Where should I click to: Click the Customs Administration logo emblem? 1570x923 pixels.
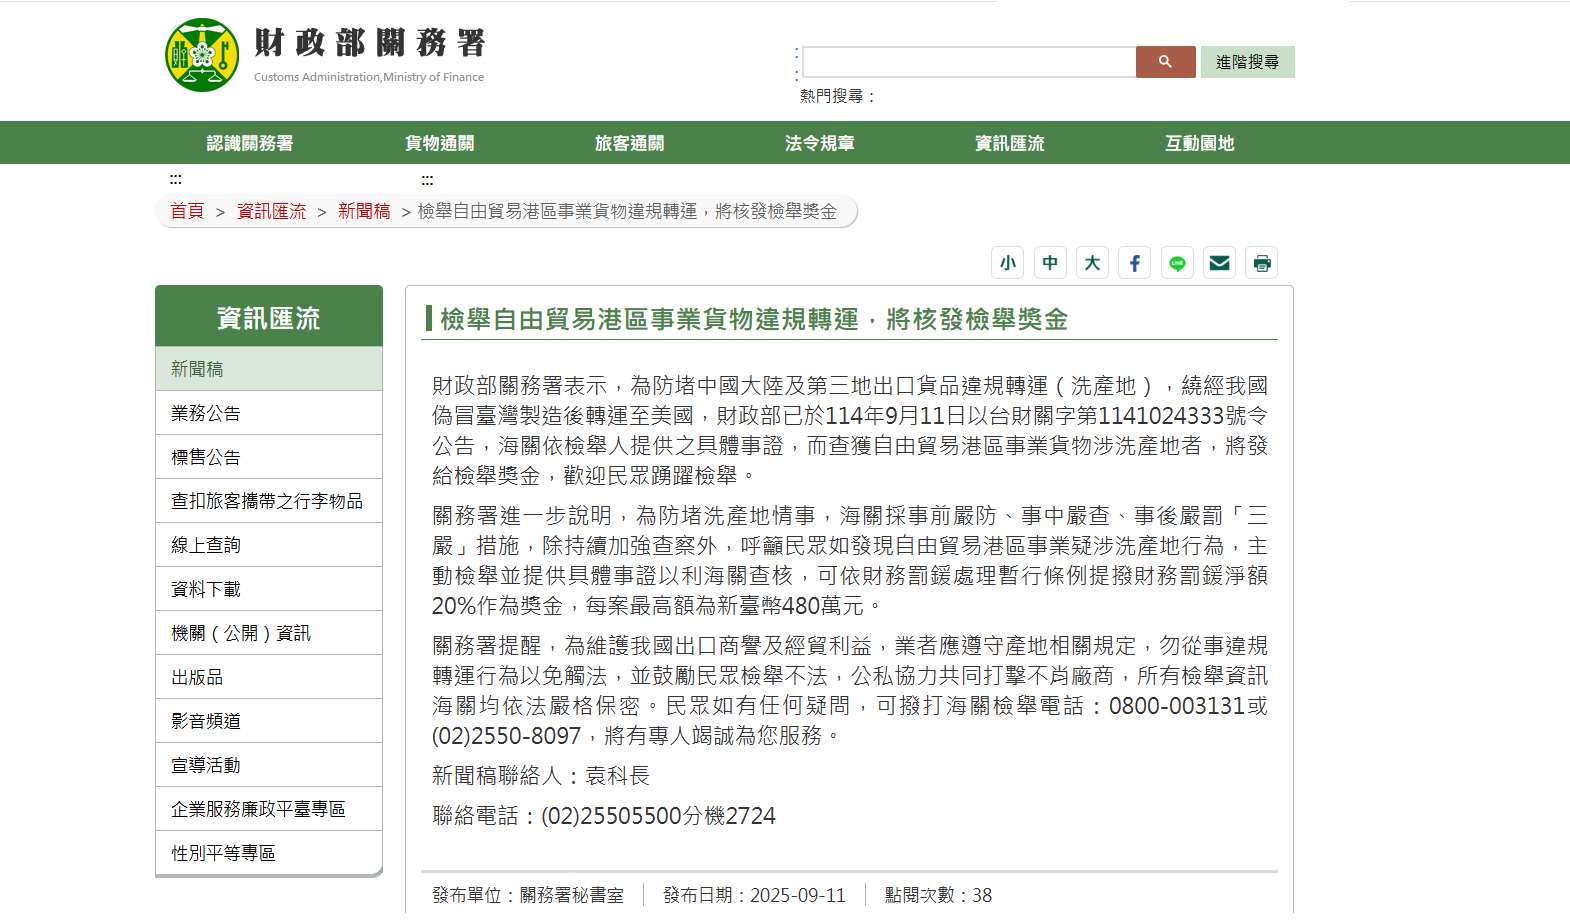(x=202, y=55)
